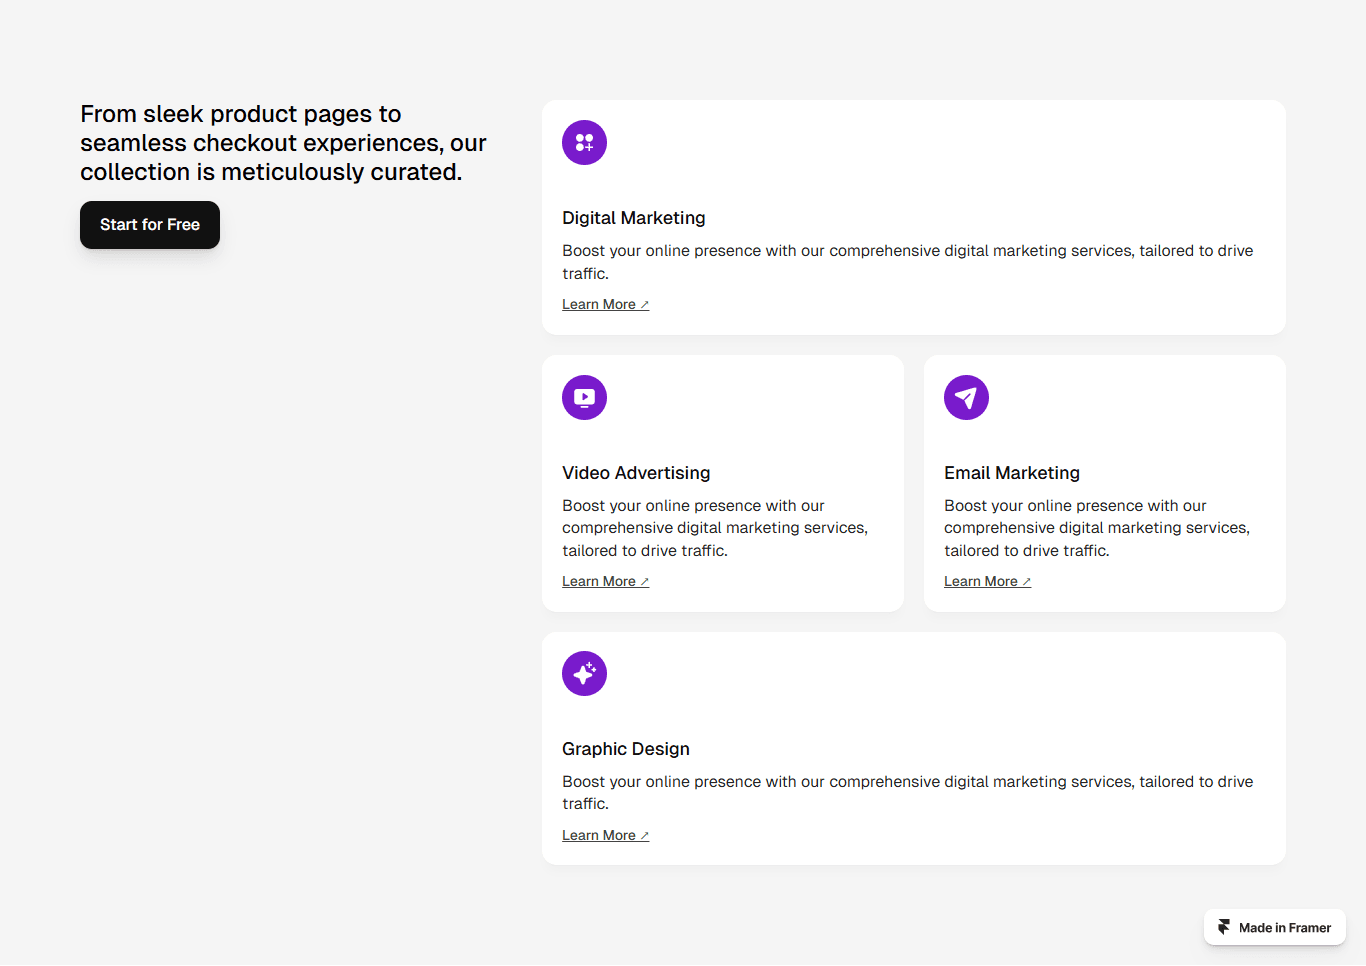Open Learn More under Graphic Design
This screenshot has width=1366, height=966.
(x=606, y=836)
